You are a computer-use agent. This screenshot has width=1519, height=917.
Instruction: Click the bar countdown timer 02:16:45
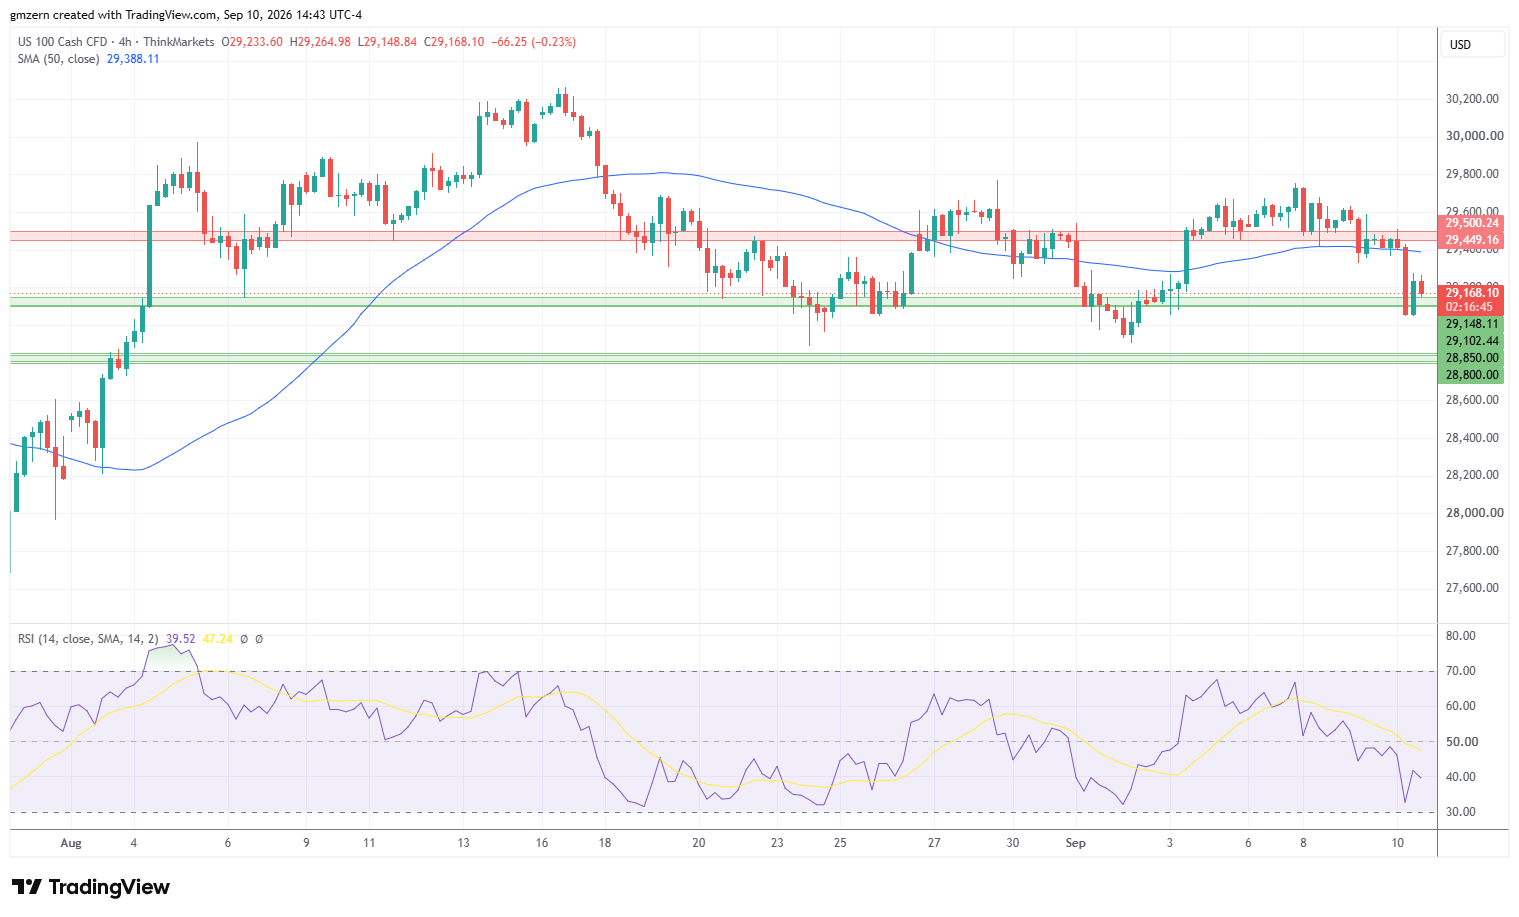click(x=1469, y=307)
